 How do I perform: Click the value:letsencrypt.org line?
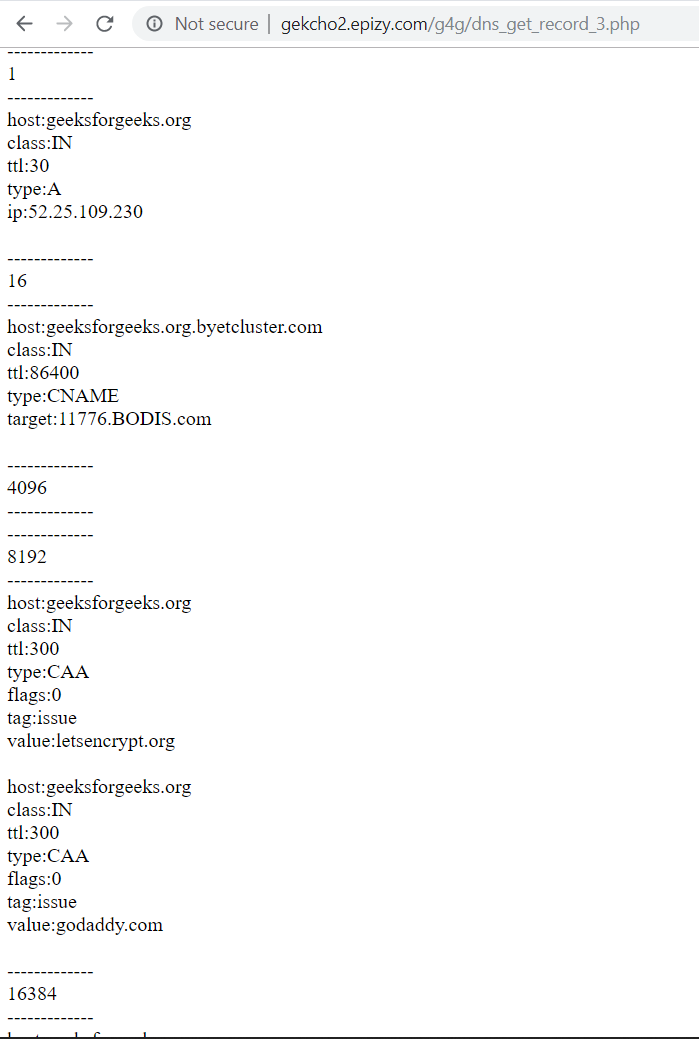[91, 741]
